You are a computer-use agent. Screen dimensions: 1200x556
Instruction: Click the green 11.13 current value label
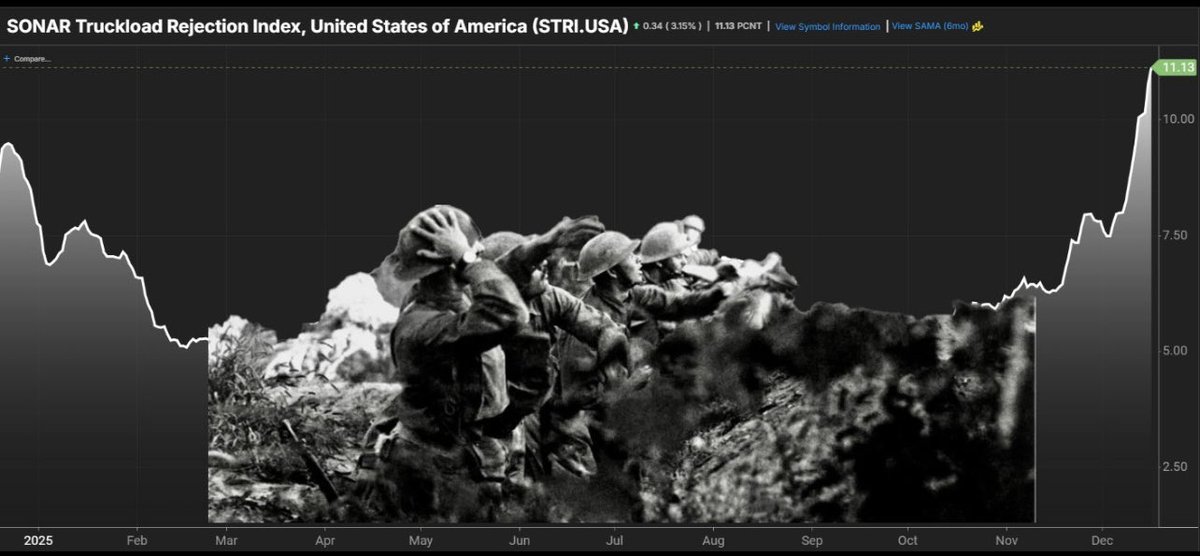[x=1175, y=68]
